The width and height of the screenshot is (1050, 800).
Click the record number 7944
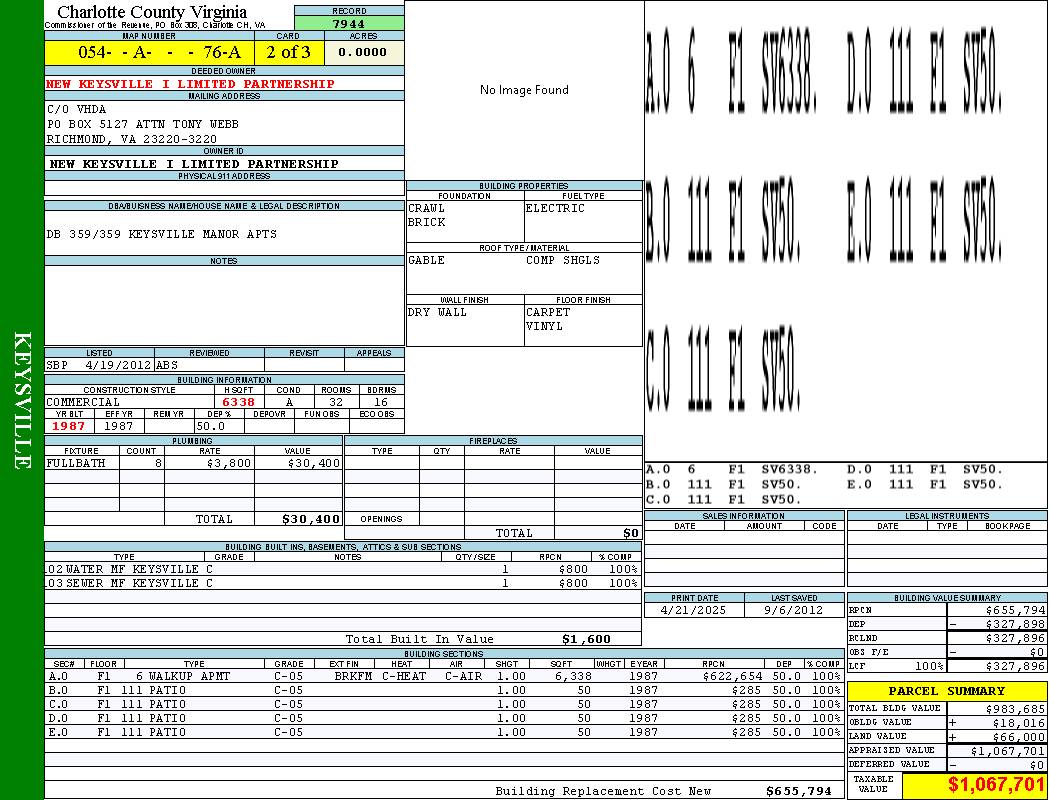tap(349, 23)
